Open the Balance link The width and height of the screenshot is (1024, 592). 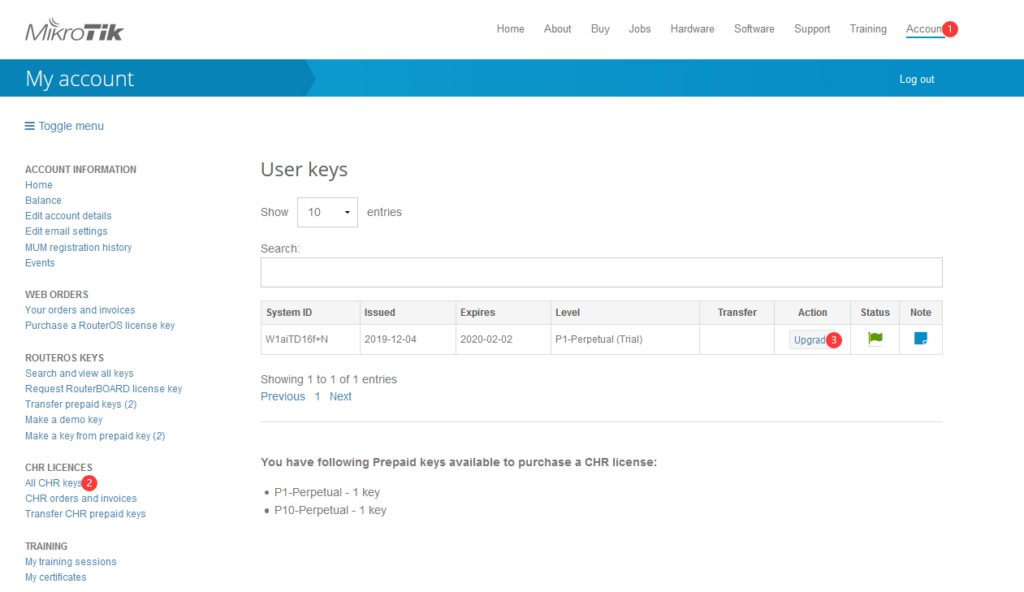pyautogui.click(x=43, y=201)
